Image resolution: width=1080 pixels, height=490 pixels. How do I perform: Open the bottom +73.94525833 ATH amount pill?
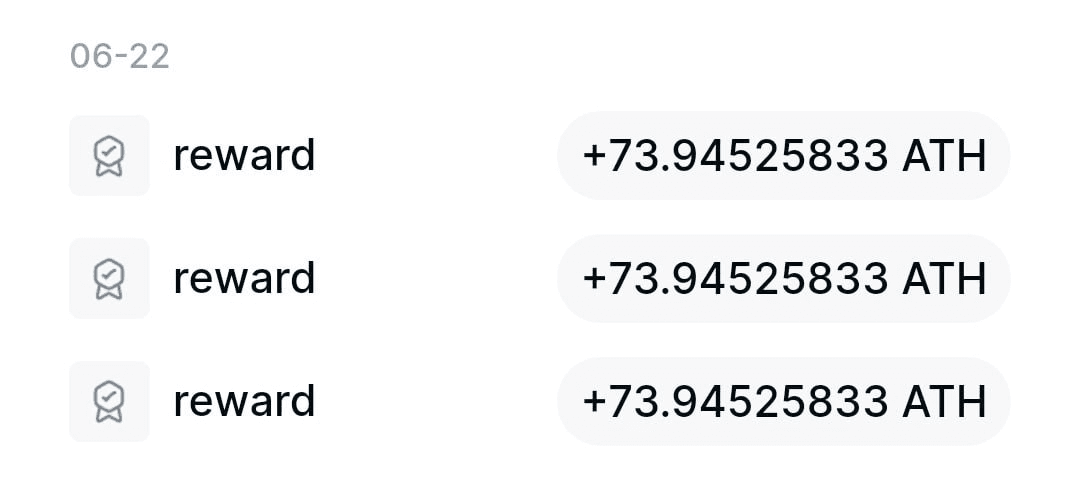(x=783, y=401)
